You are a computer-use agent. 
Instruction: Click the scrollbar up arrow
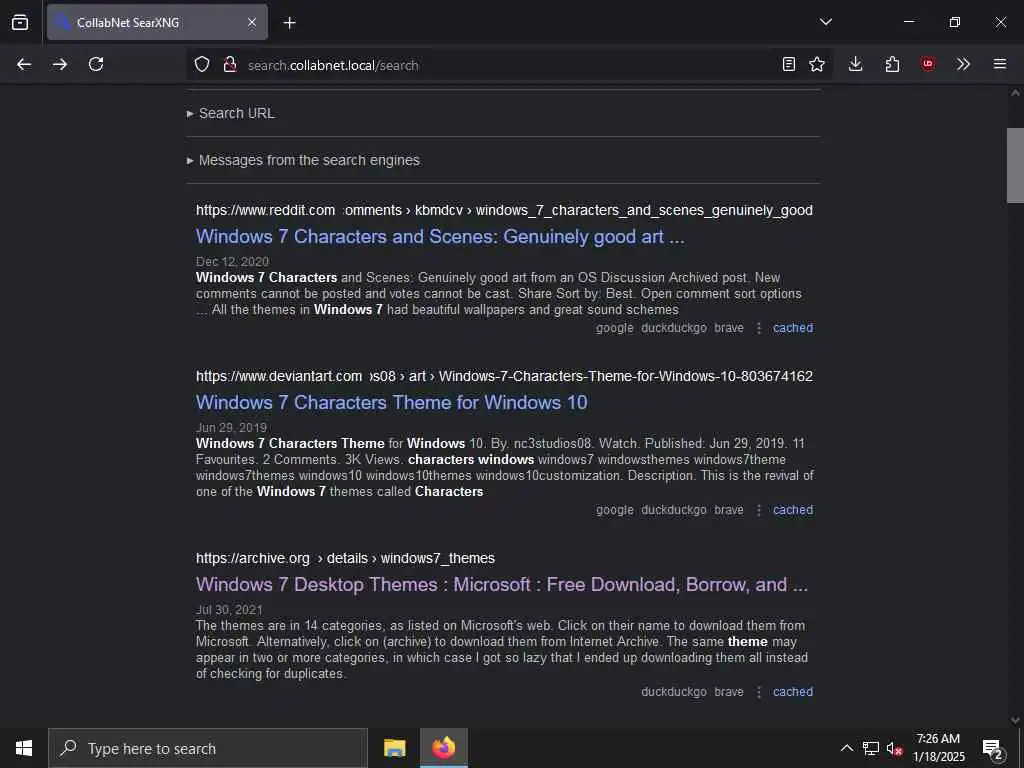[1015, 93]
